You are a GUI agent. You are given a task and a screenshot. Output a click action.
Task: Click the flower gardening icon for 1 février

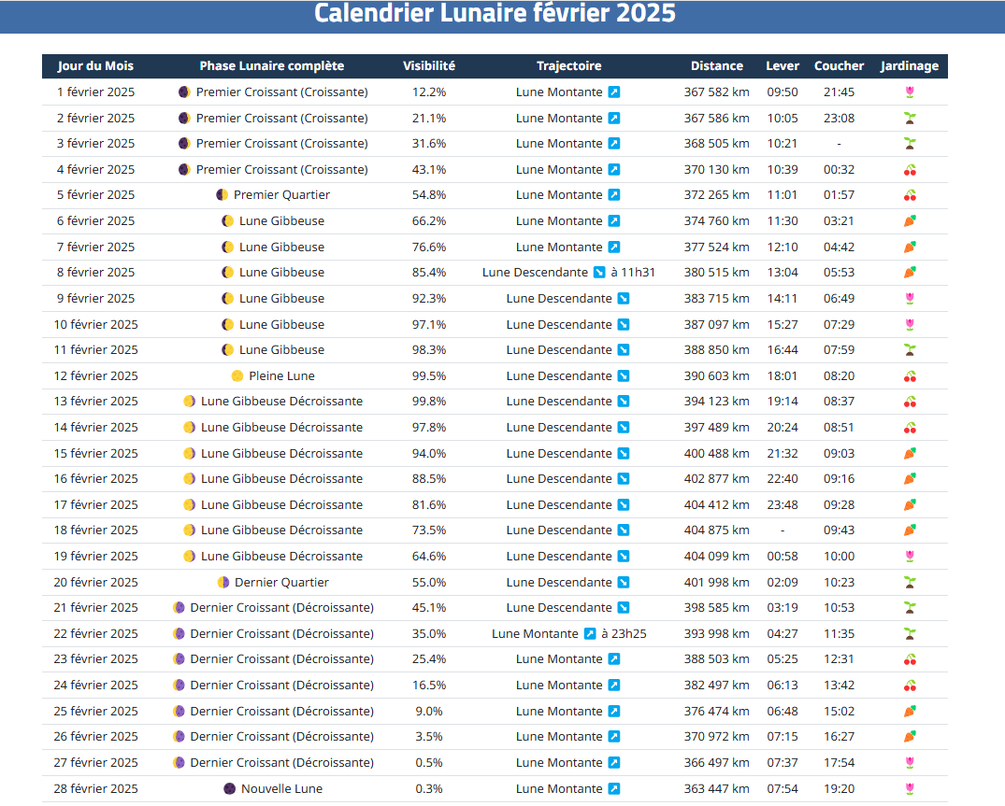(x=909, y=92)
